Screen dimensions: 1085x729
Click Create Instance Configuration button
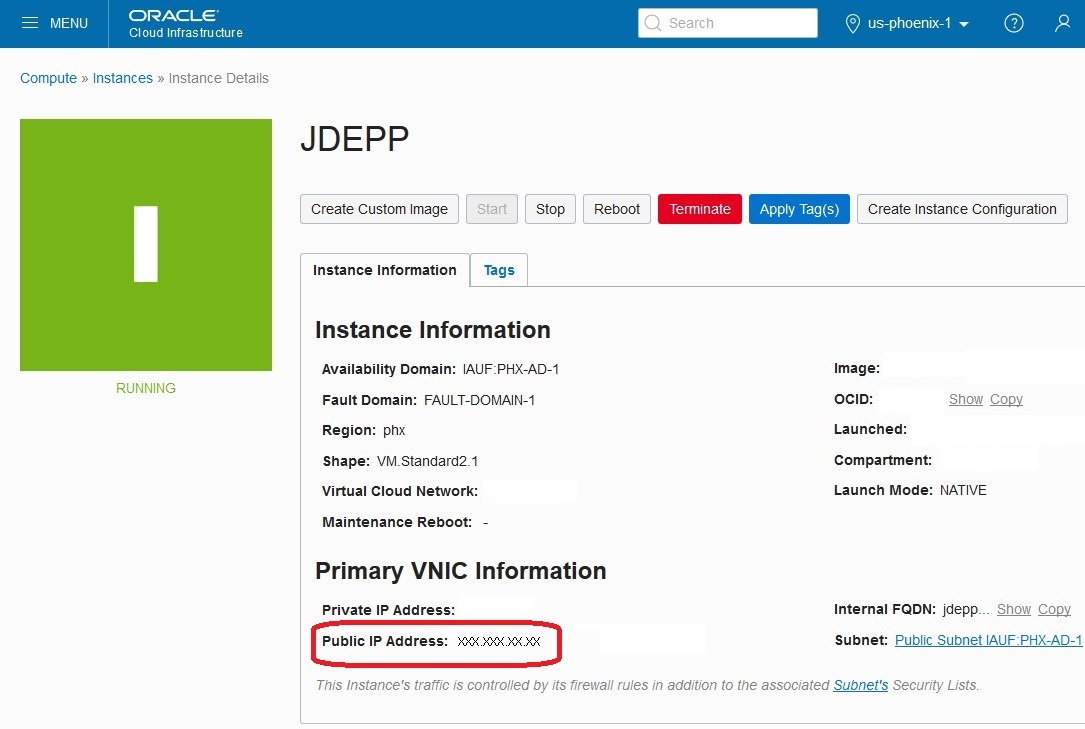click(x=962, y=209)
